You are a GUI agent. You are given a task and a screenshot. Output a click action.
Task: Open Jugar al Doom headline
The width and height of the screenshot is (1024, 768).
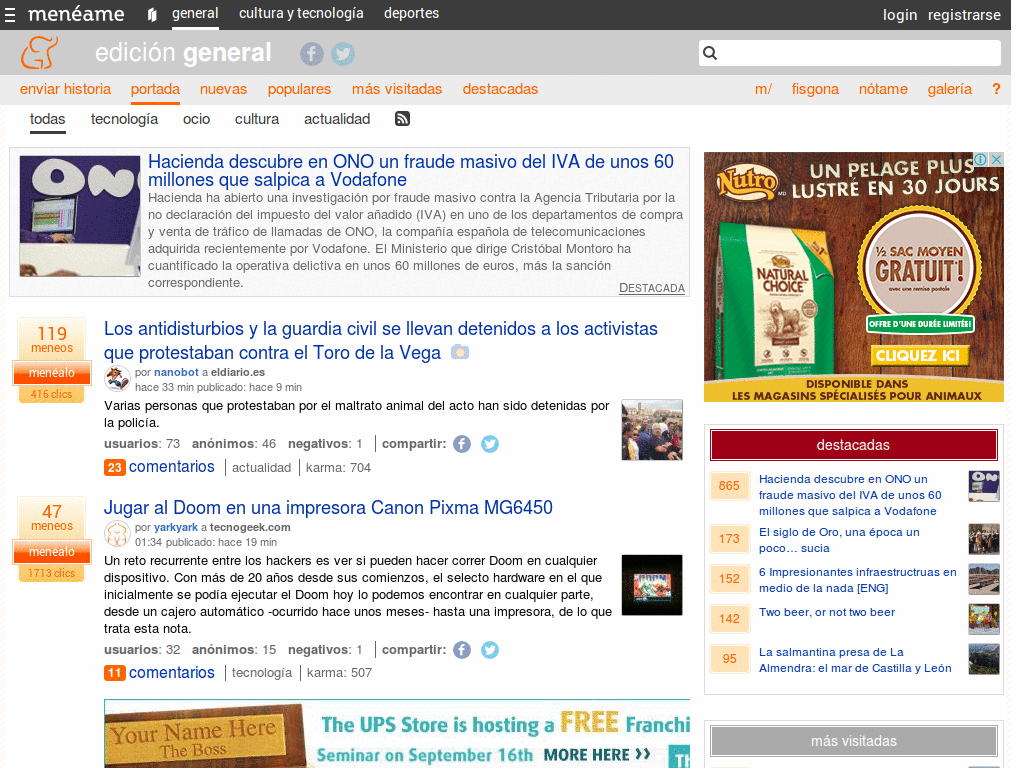pyautogui.click(x=328, y=507)
